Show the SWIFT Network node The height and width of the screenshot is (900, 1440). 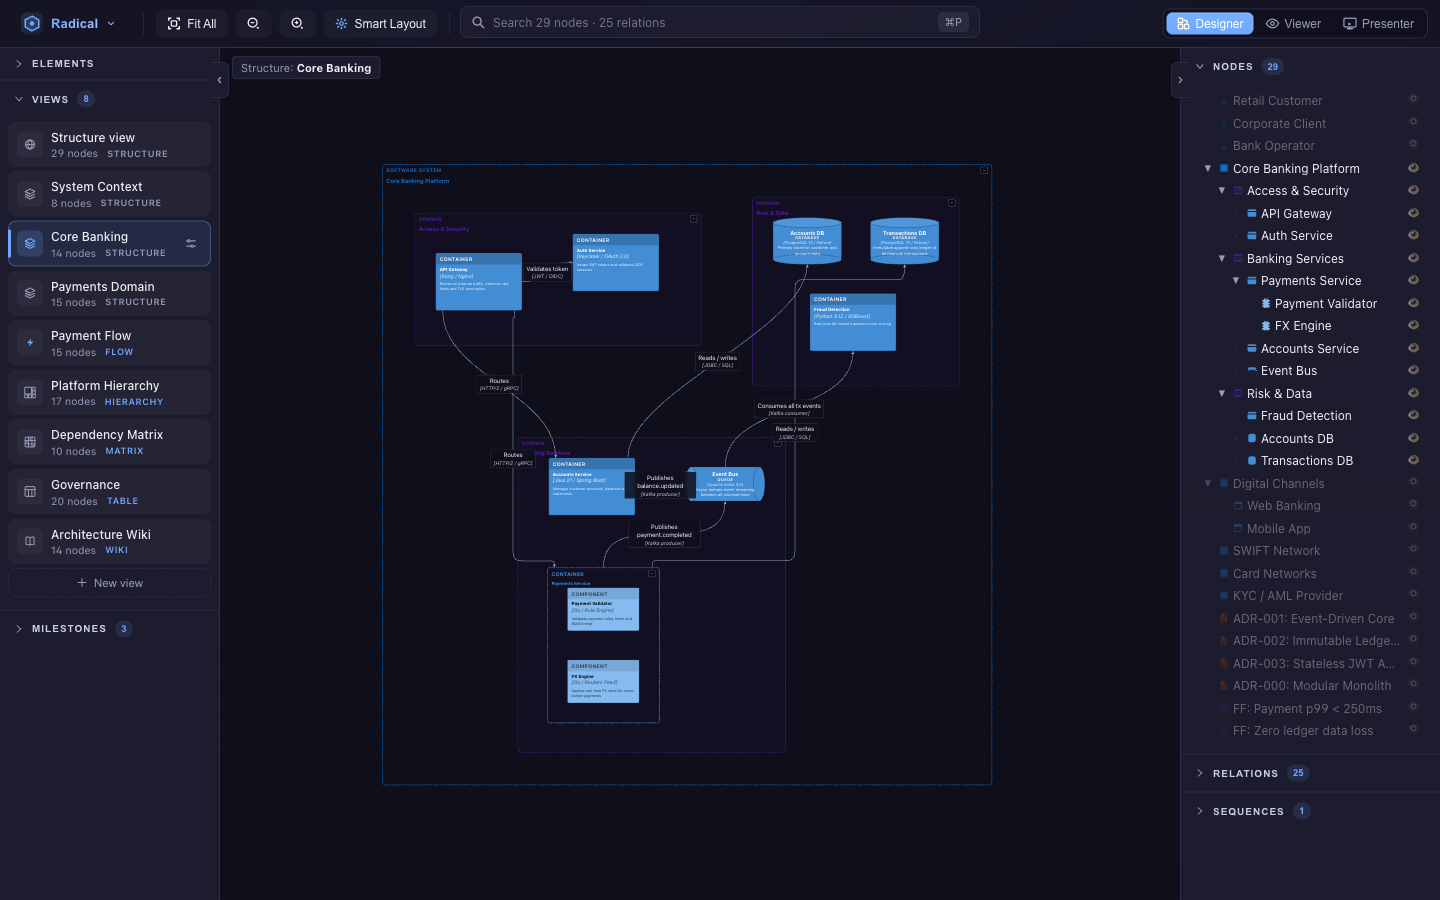pos(1413,550)
